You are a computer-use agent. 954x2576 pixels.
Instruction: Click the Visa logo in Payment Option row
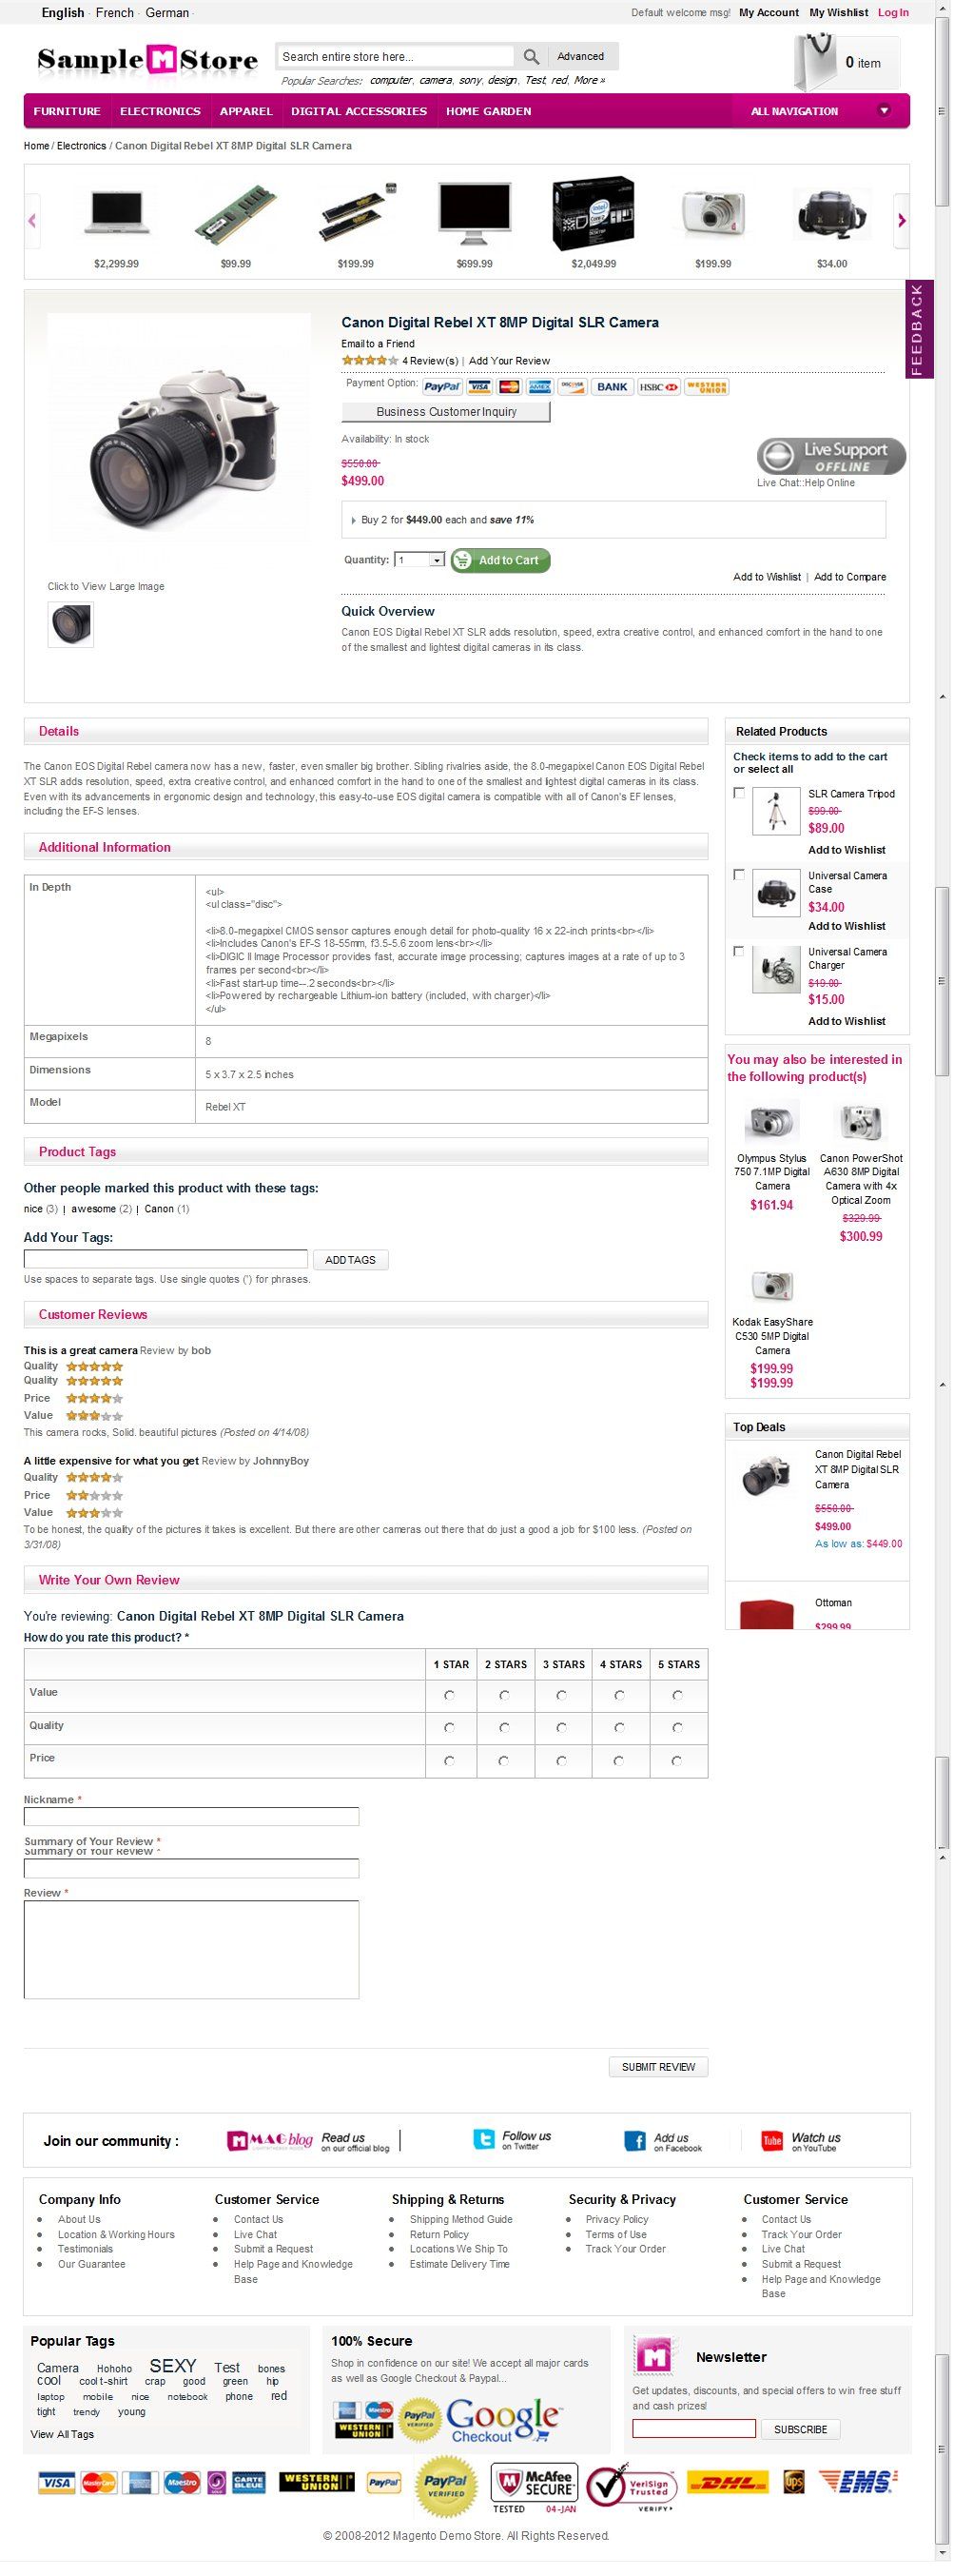480,387
